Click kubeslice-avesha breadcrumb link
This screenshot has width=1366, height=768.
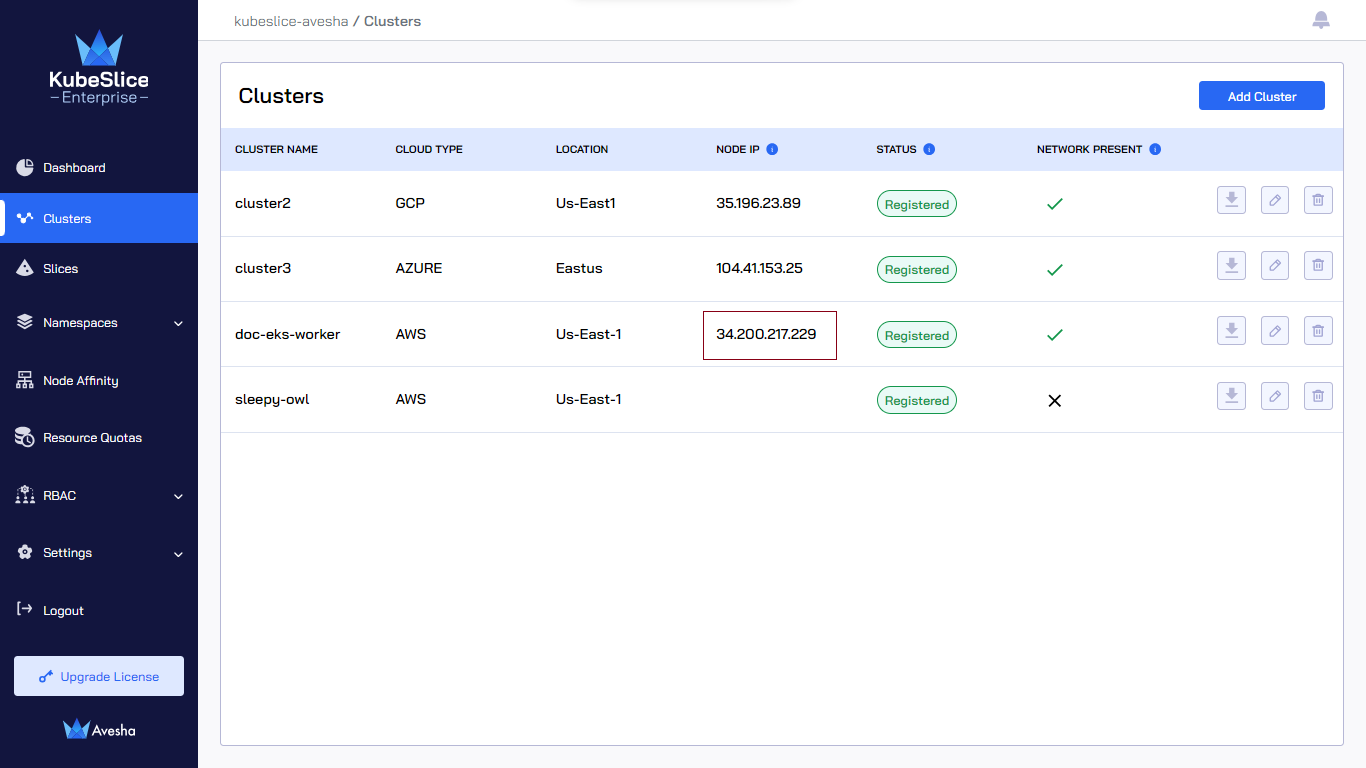pyautogui.click(x=291, y=21)
